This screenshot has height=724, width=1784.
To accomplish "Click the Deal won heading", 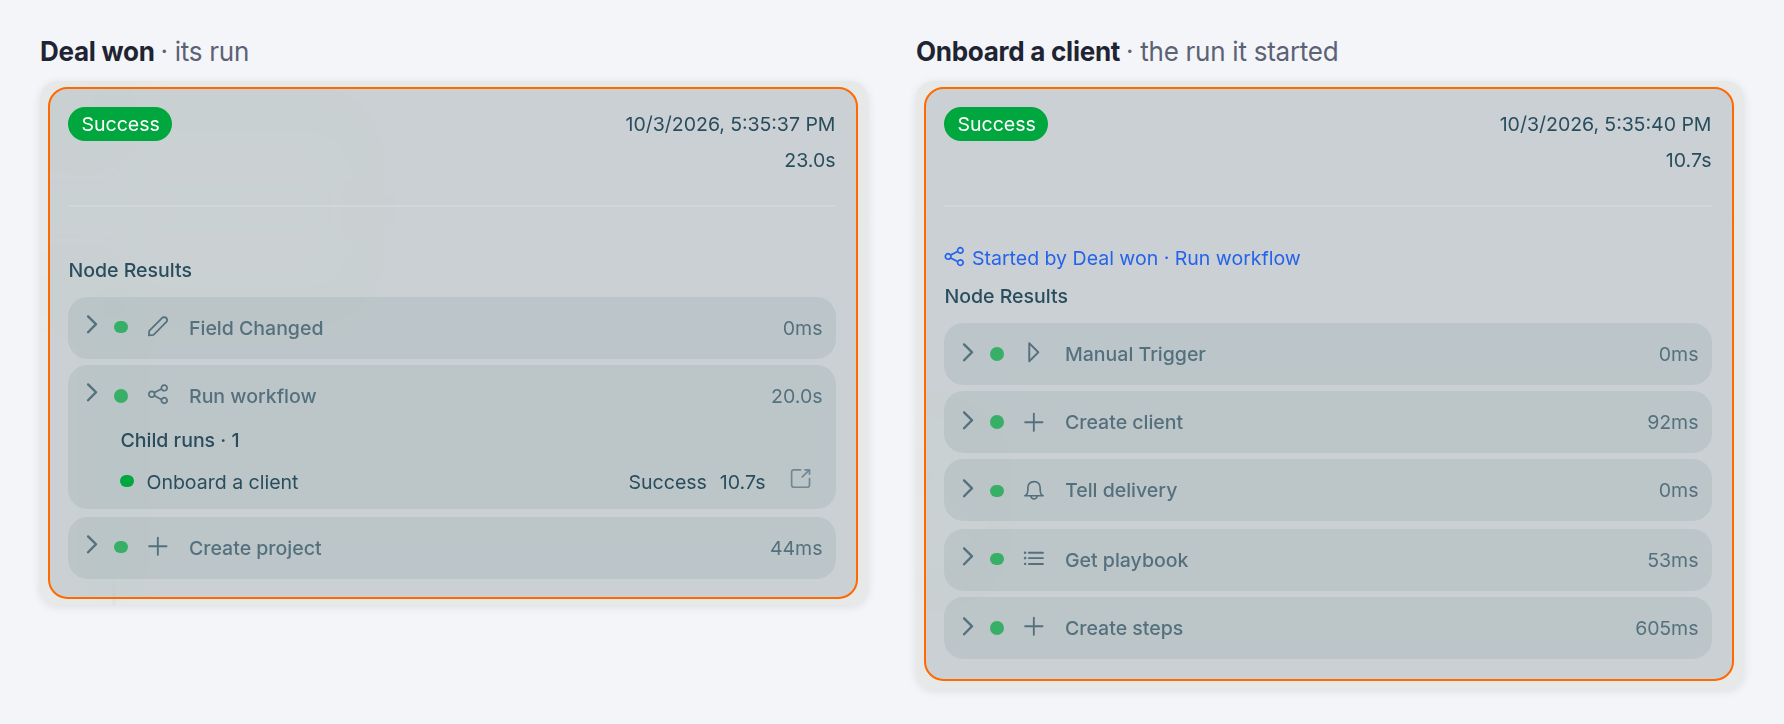I will [97, 52].
